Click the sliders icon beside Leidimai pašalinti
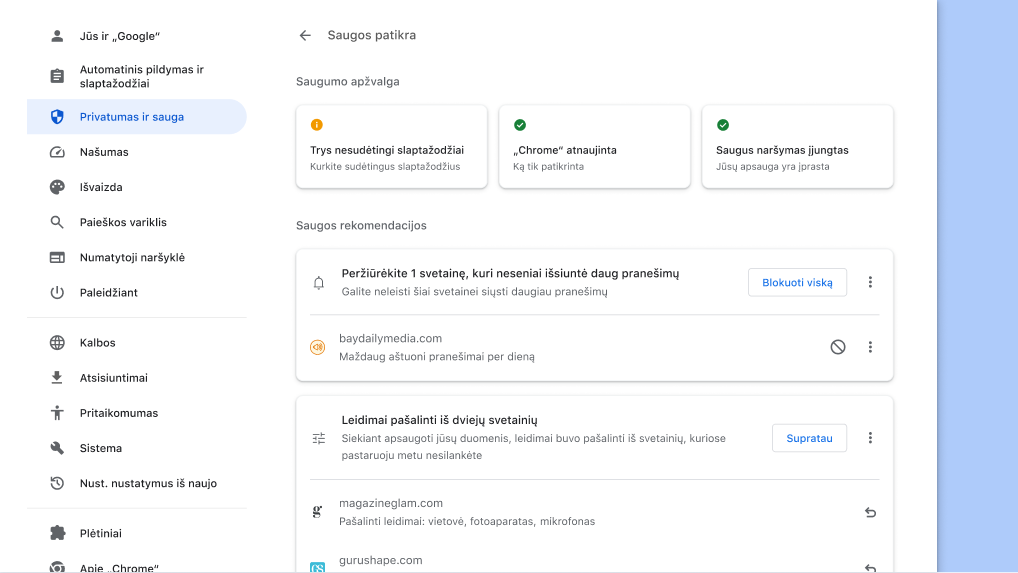Viewport: 1018px width, 573px height. tap(318, 439)
